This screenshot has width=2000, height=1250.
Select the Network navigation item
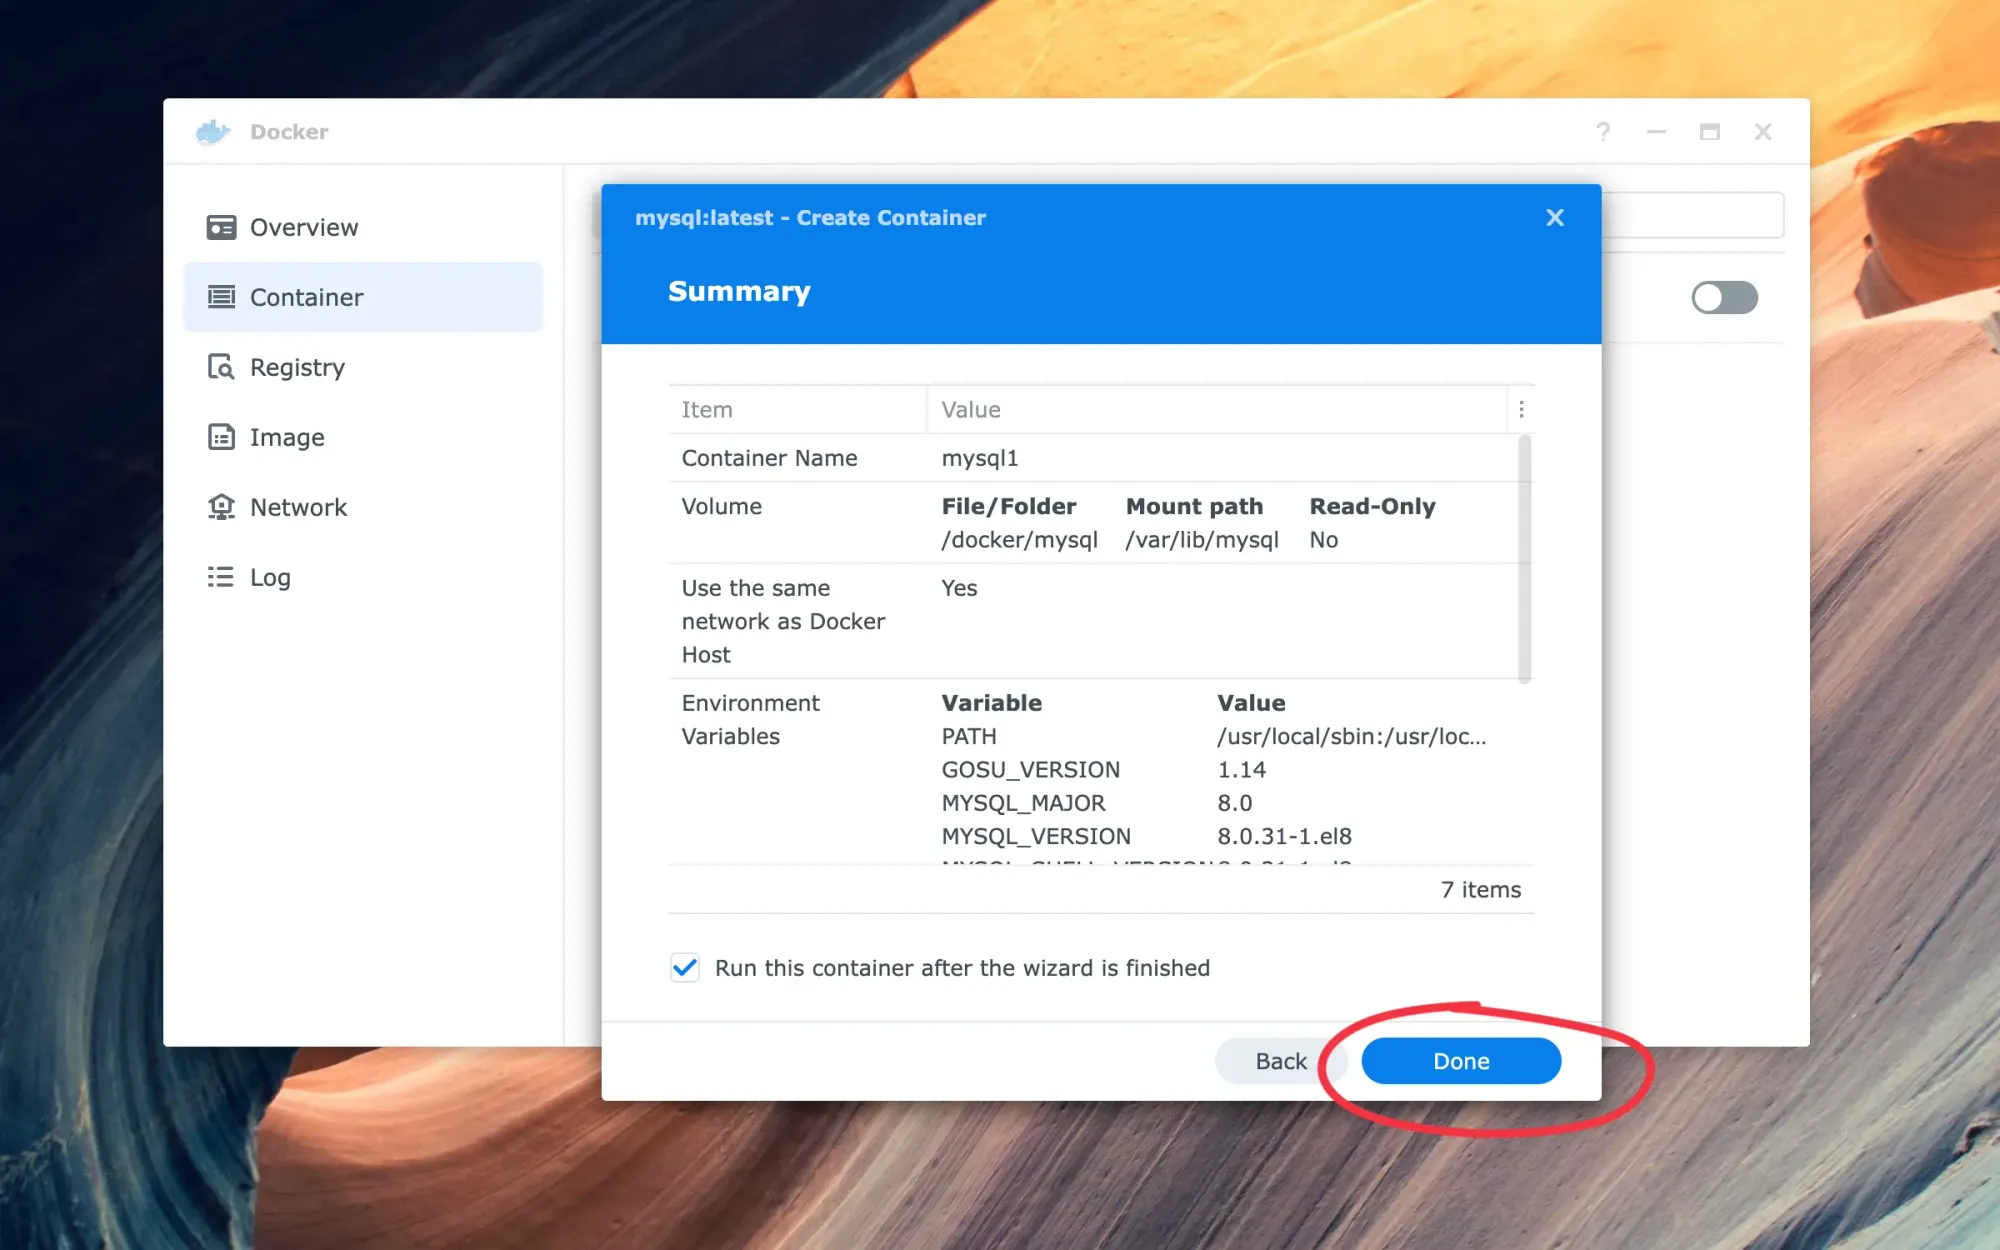298,505
